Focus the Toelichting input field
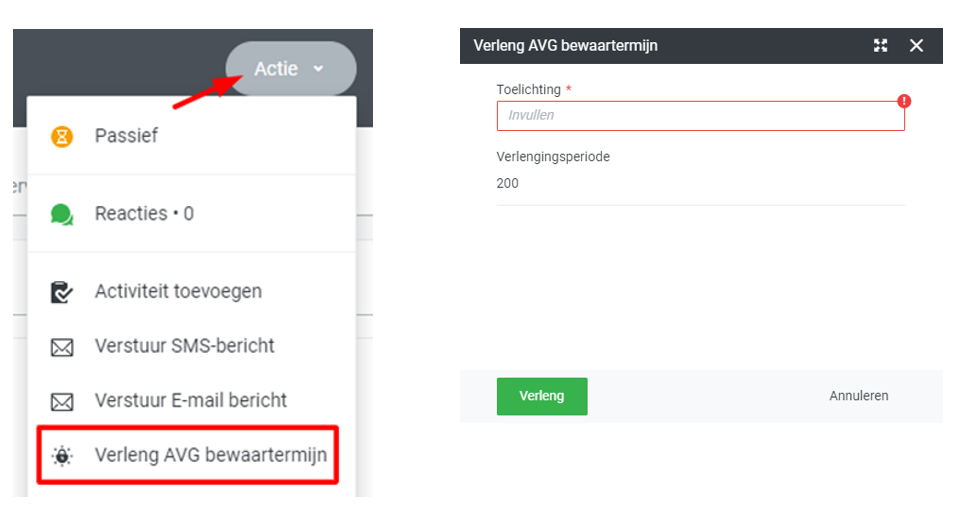This screenshot has height=524, width=959. point(700,116)
